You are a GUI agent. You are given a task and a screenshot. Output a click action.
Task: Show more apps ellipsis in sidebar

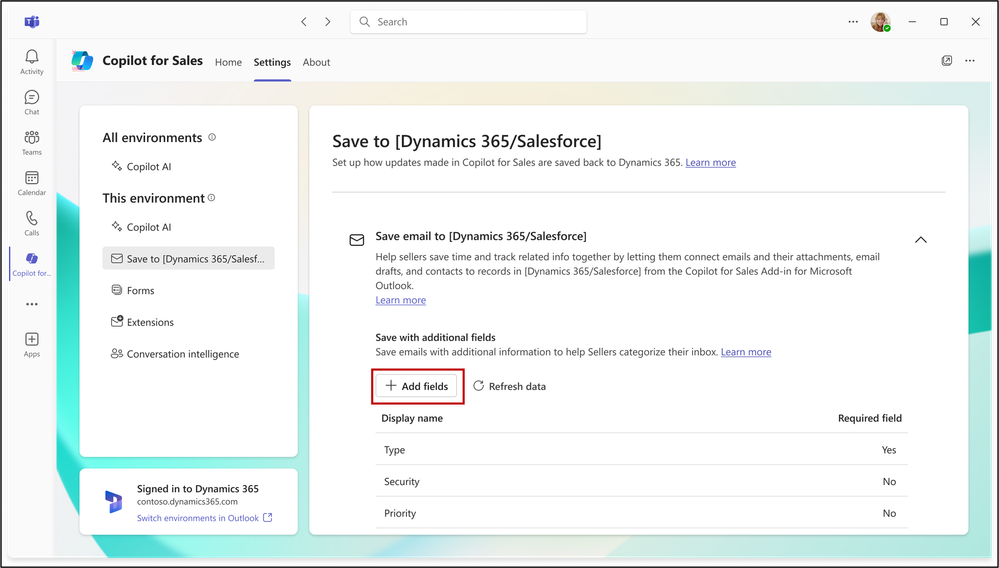(x=31, y=304)
